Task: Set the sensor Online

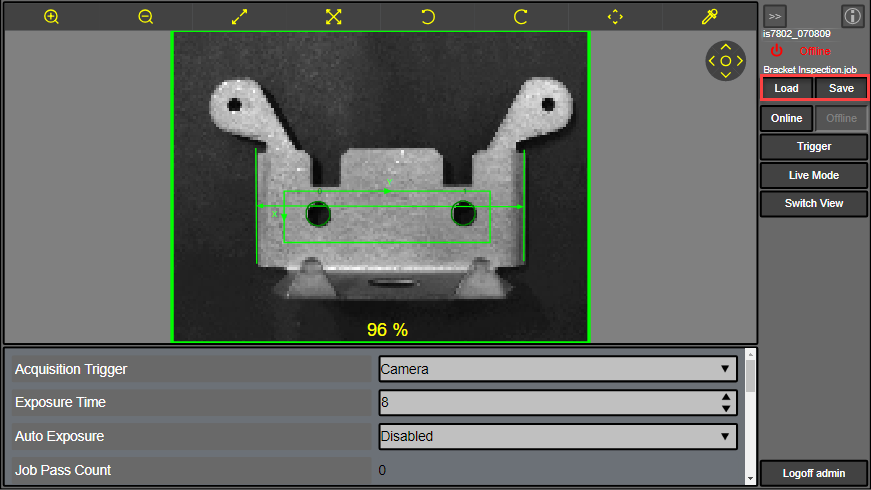Action: click(787, 118)
